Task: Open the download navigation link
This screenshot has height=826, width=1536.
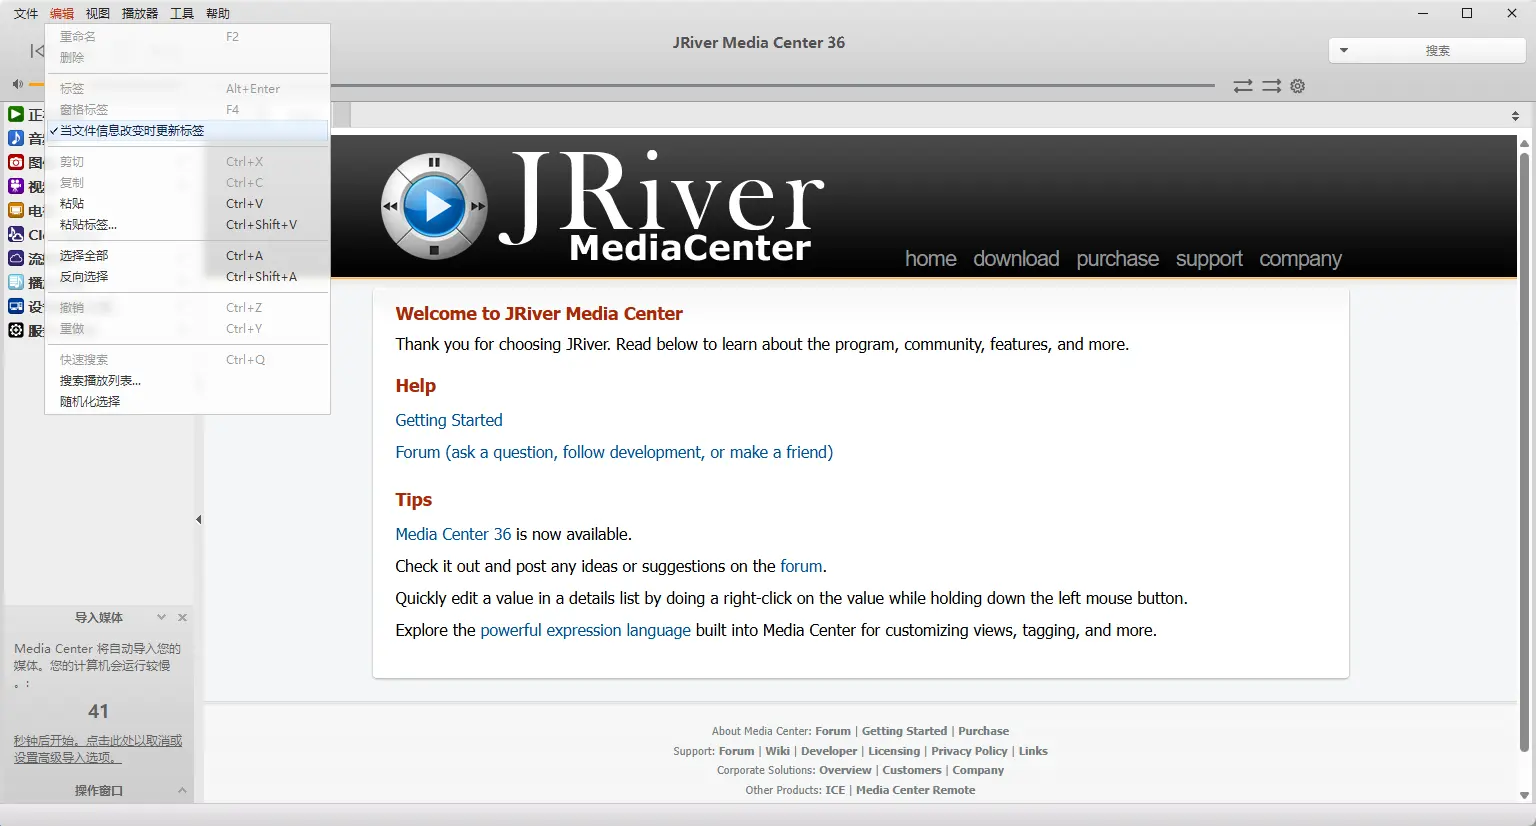Action: click(x=1016, y=259)
